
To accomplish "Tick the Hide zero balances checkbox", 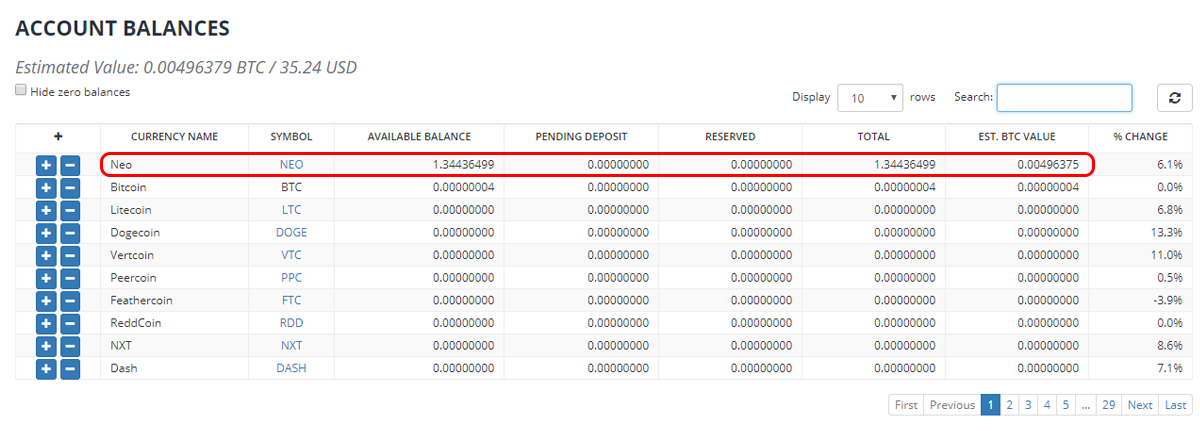I will click(21, 90).
